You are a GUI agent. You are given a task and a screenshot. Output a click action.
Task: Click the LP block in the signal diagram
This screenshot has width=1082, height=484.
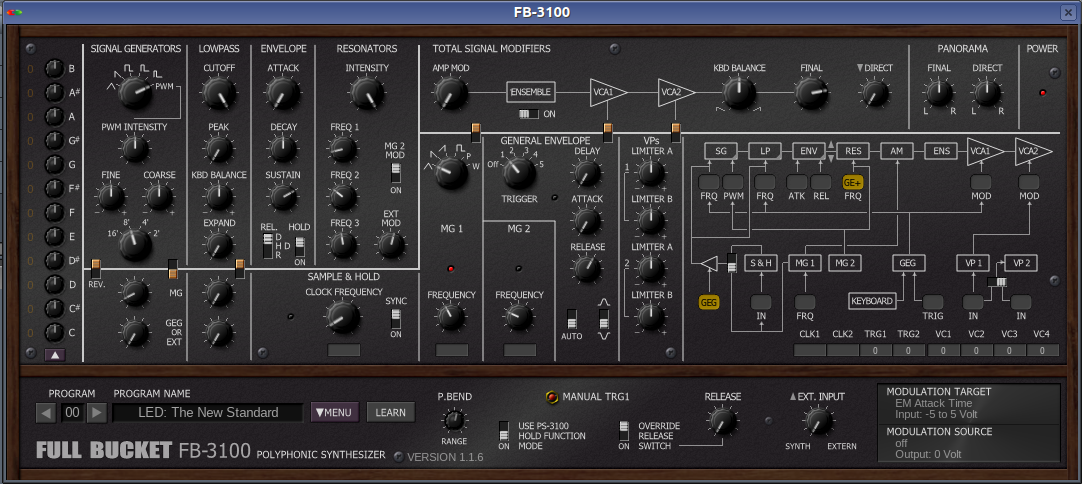pyautogui.click(x=764, y=151)
